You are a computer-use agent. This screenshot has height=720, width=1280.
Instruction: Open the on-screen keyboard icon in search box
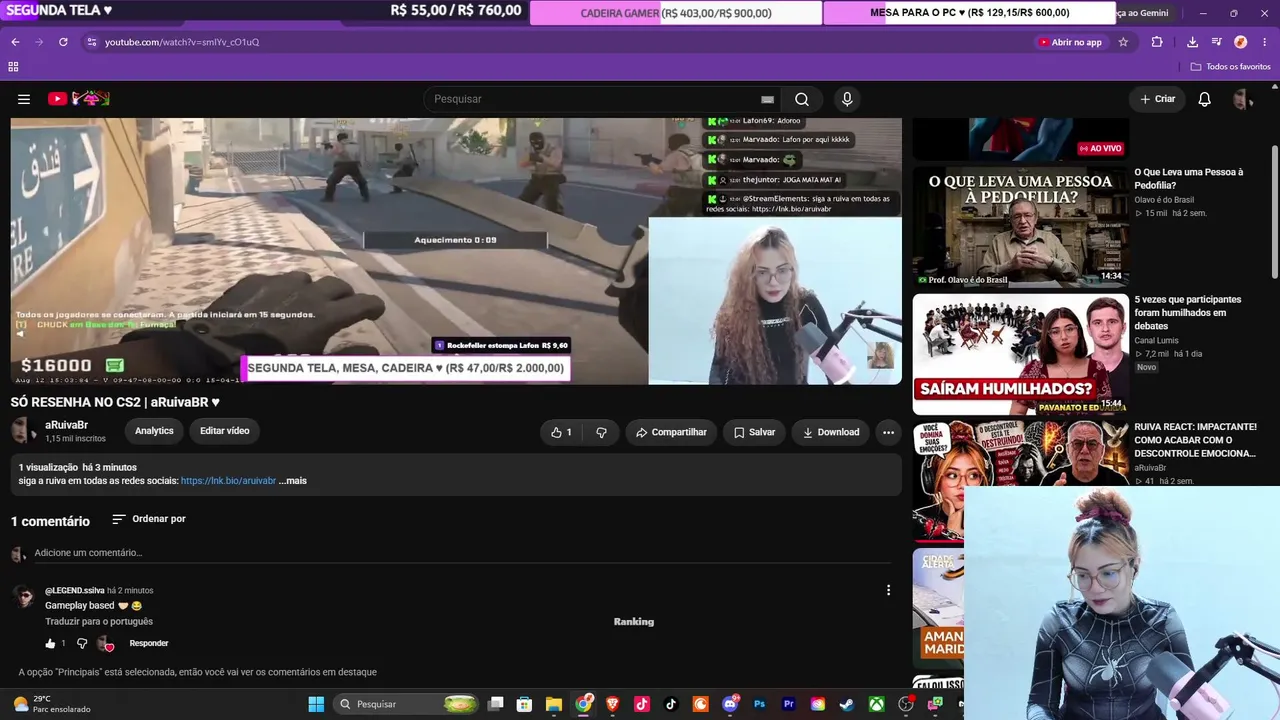[x=767, y=99]
